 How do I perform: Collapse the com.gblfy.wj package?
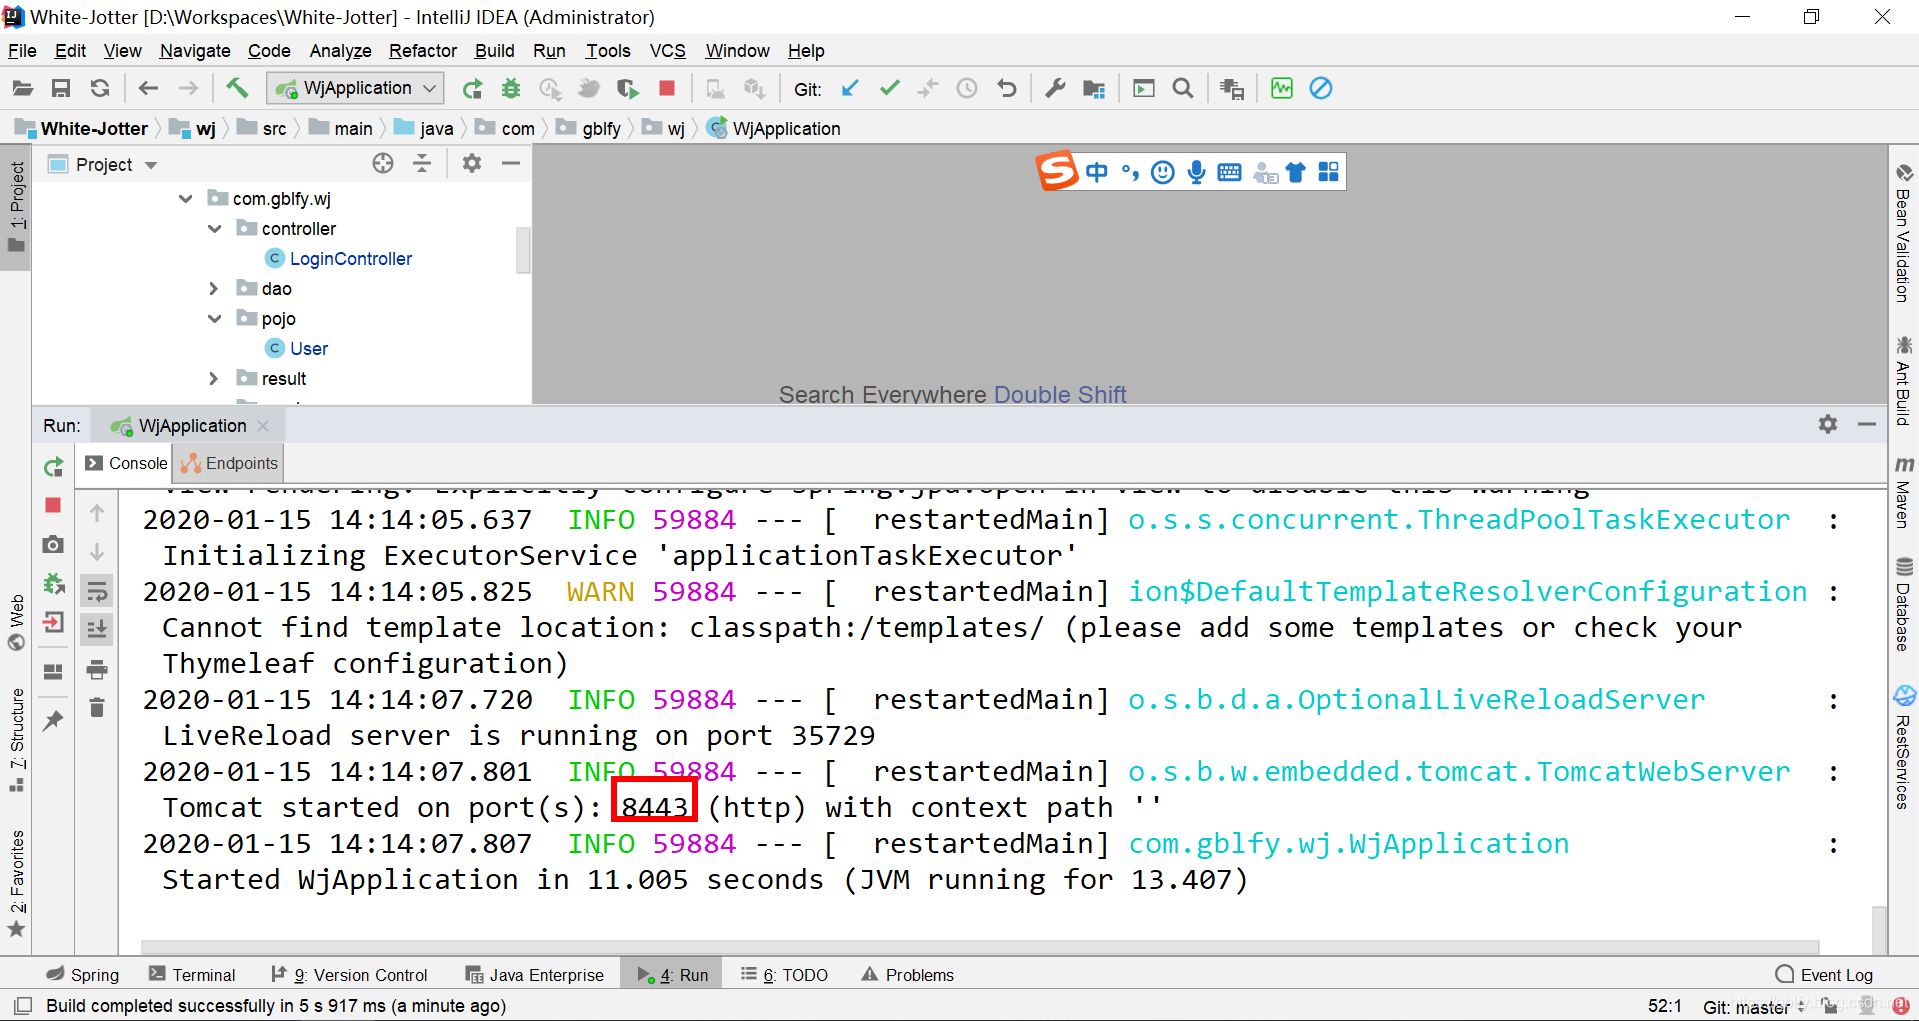(186, 199)
